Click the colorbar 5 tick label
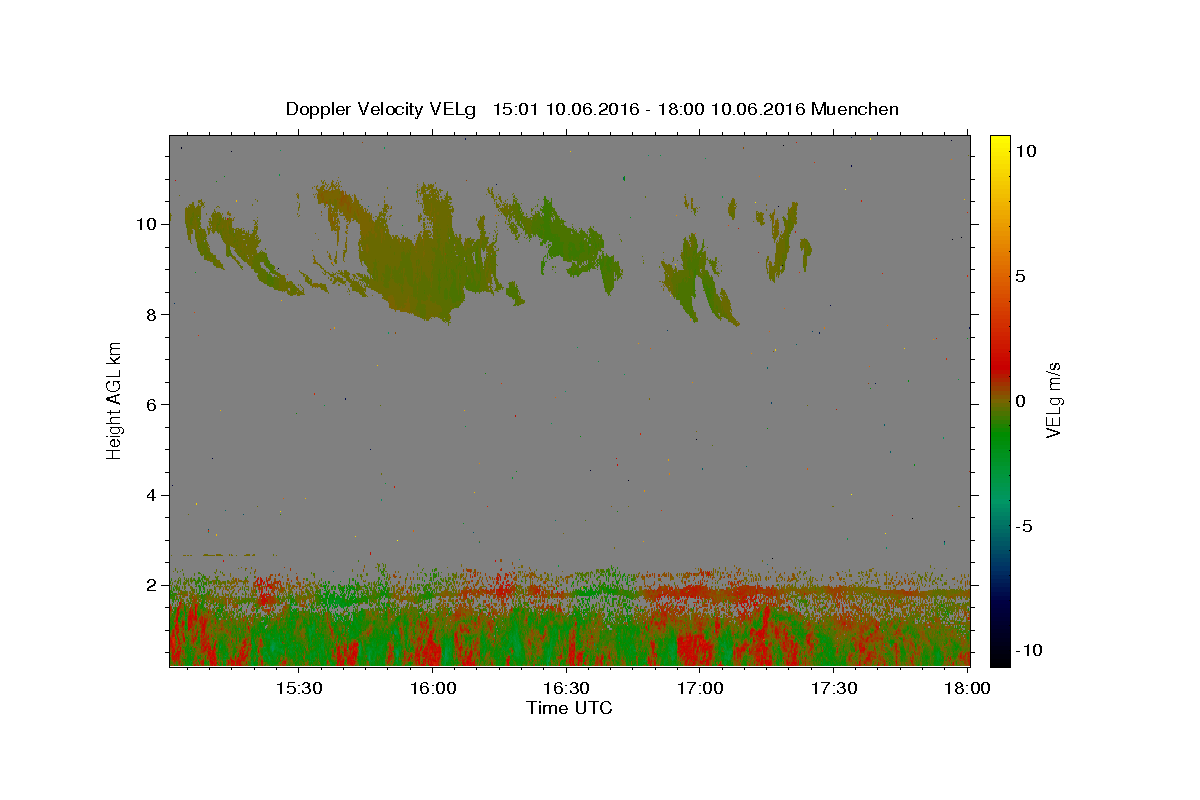 [x=1021, y=276]
